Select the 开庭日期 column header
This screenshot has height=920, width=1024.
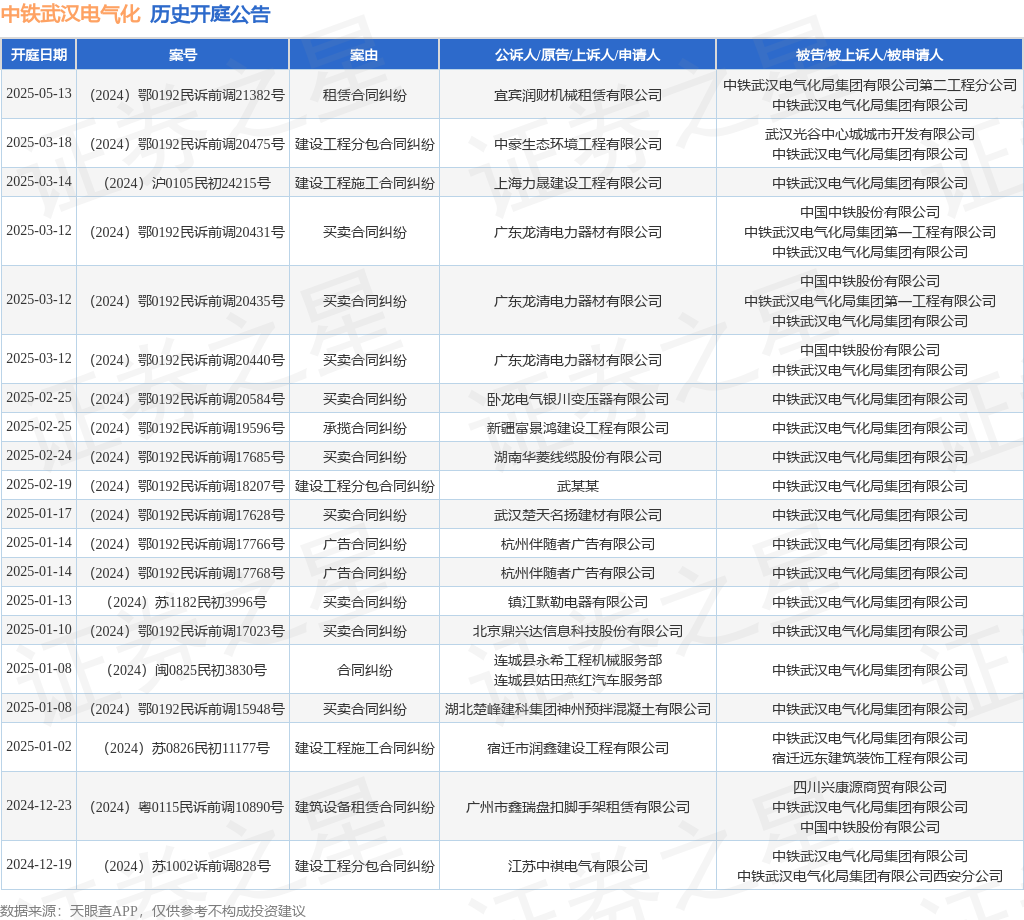click(x=39, y=55)
